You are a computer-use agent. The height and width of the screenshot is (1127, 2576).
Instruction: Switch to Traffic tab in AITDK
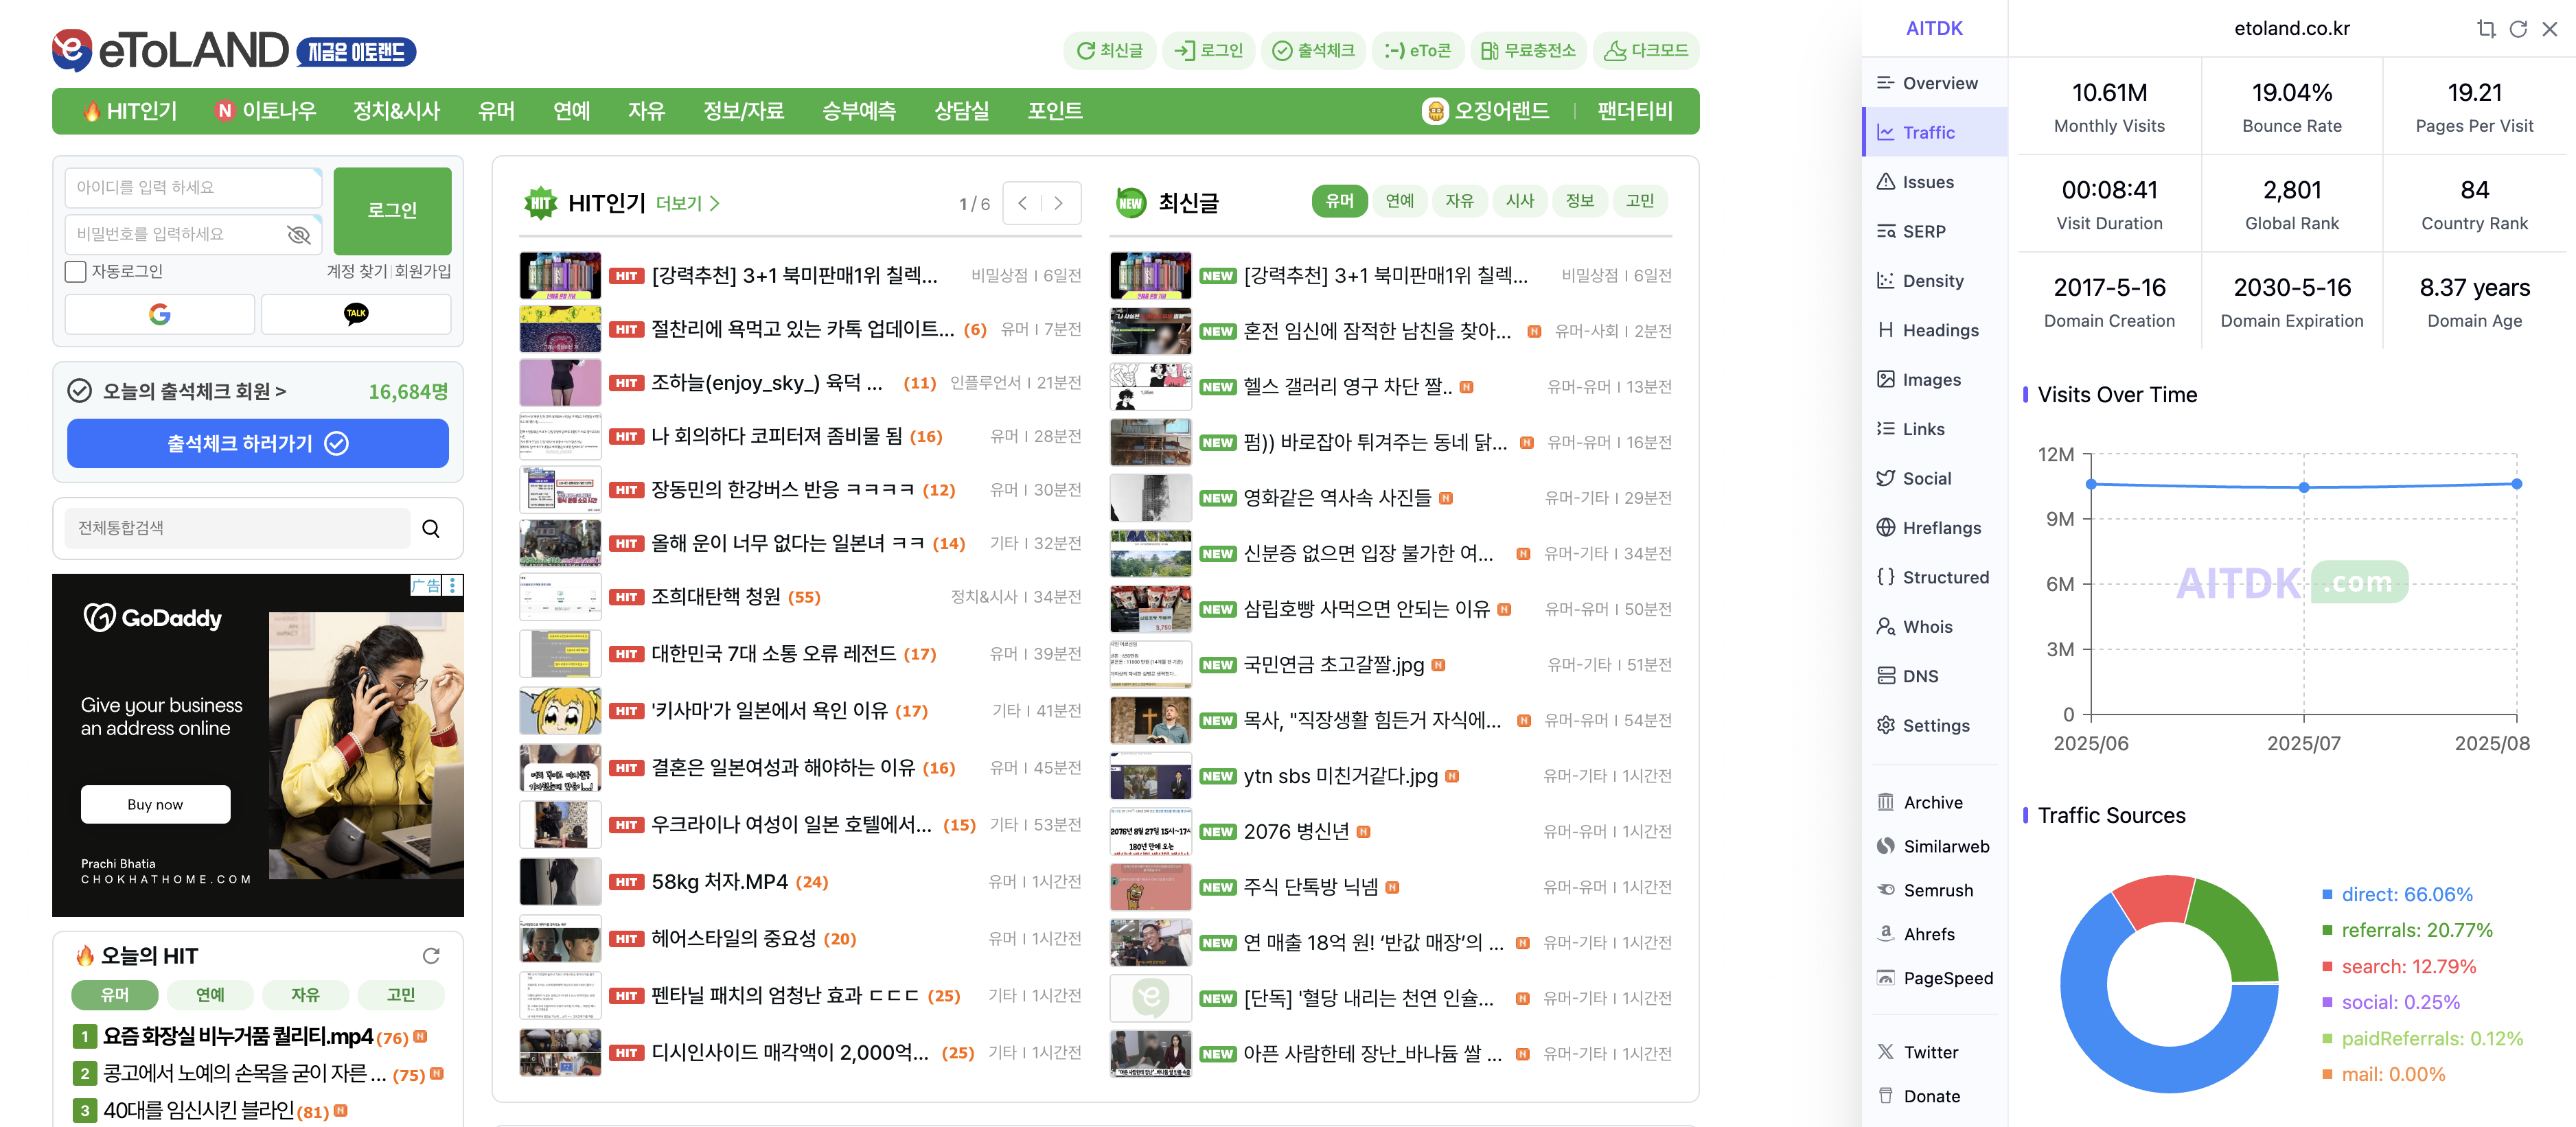[1935, 132]
